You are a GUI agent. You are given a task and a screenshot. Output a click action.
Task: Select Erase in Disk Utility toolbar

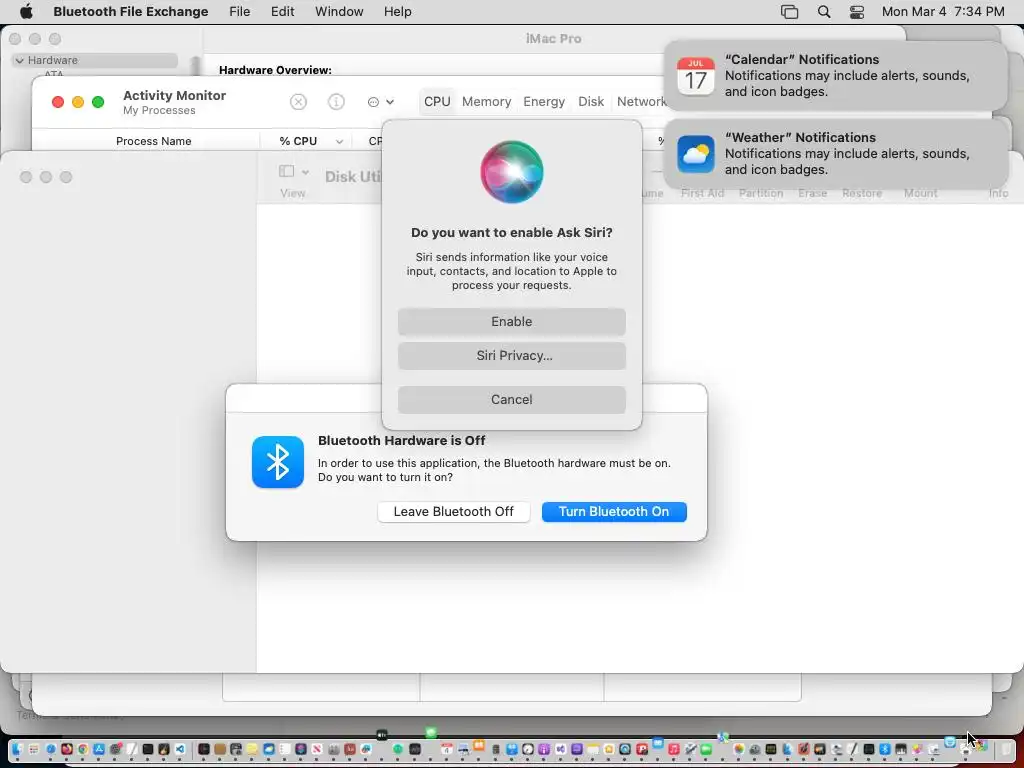pos(812,193)
